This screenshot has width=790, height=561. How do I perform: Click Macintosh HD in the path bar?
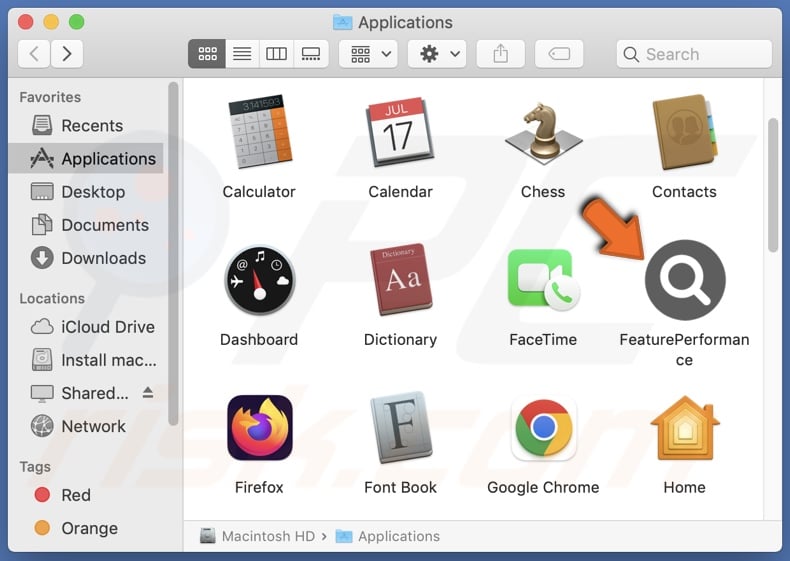(x=257, y=536)
